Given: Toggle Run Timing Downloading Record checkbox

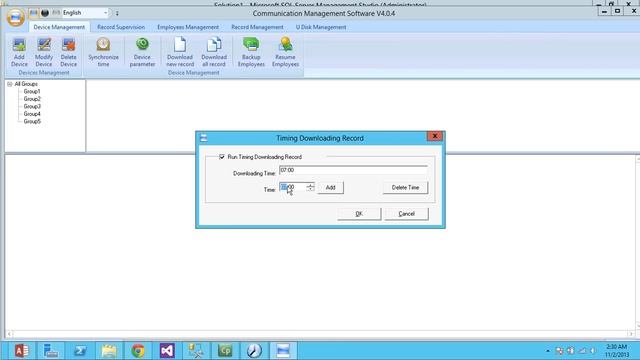Looking at the screenshot, I should coord(222,157).
